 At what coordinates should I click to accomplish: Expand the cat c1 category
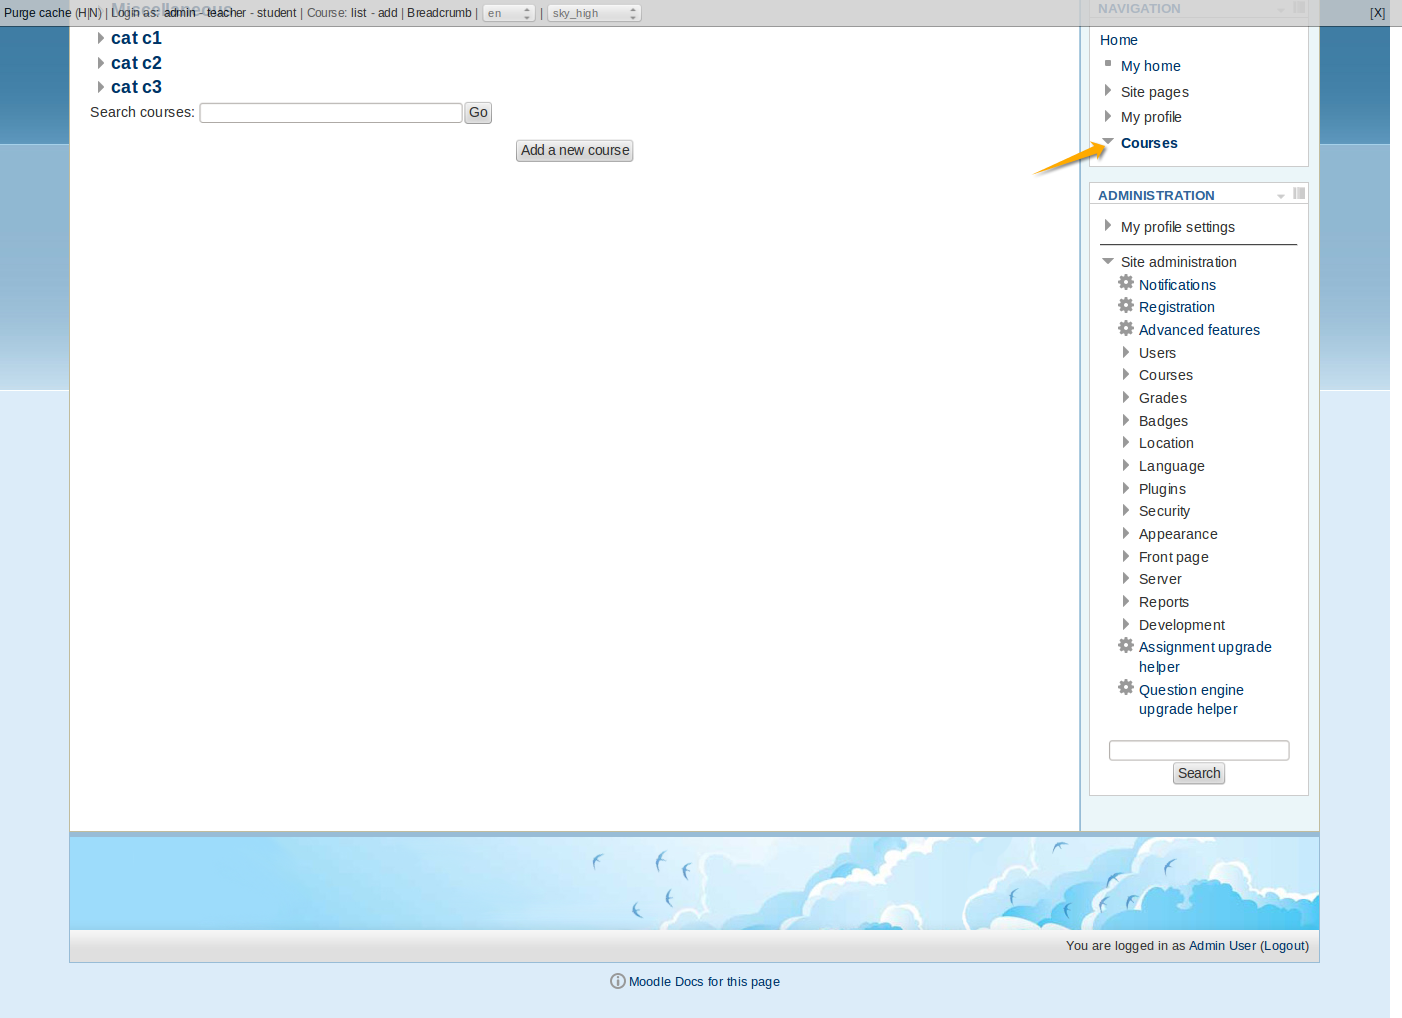point(101,38)
